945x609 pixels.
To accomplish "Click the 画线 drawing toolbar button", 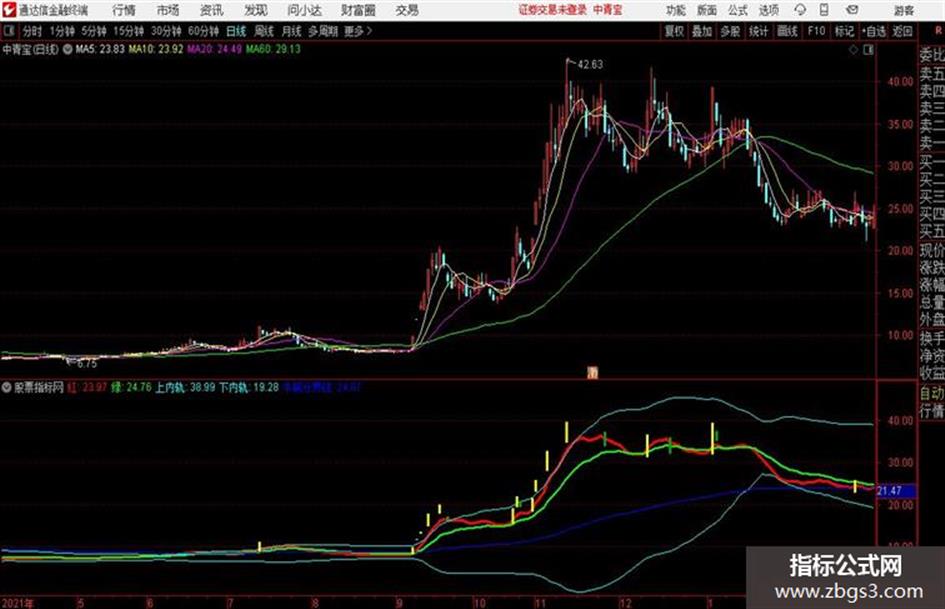I will click(787, 31).
